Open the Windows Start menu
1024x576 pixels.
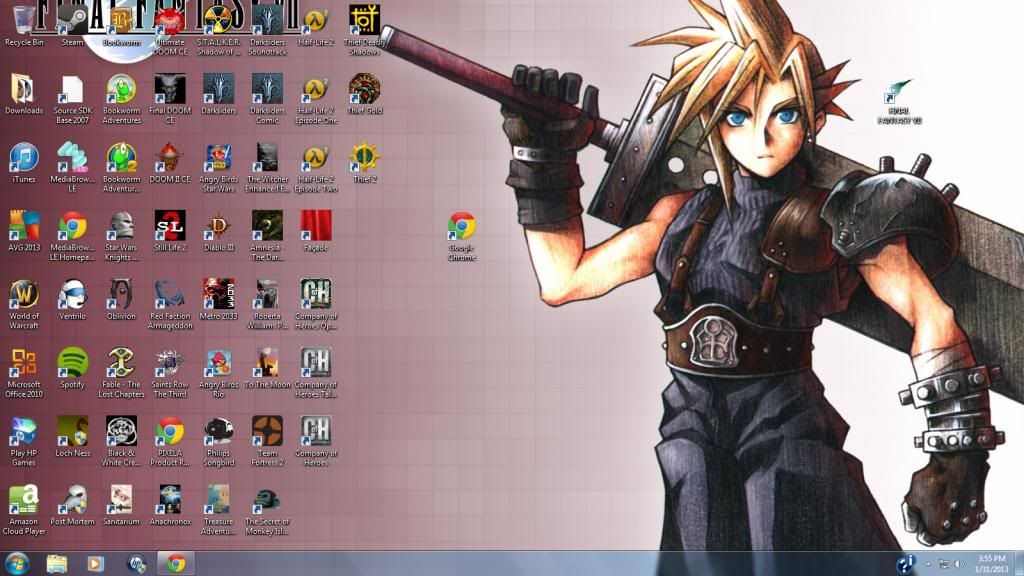[17, 563]
